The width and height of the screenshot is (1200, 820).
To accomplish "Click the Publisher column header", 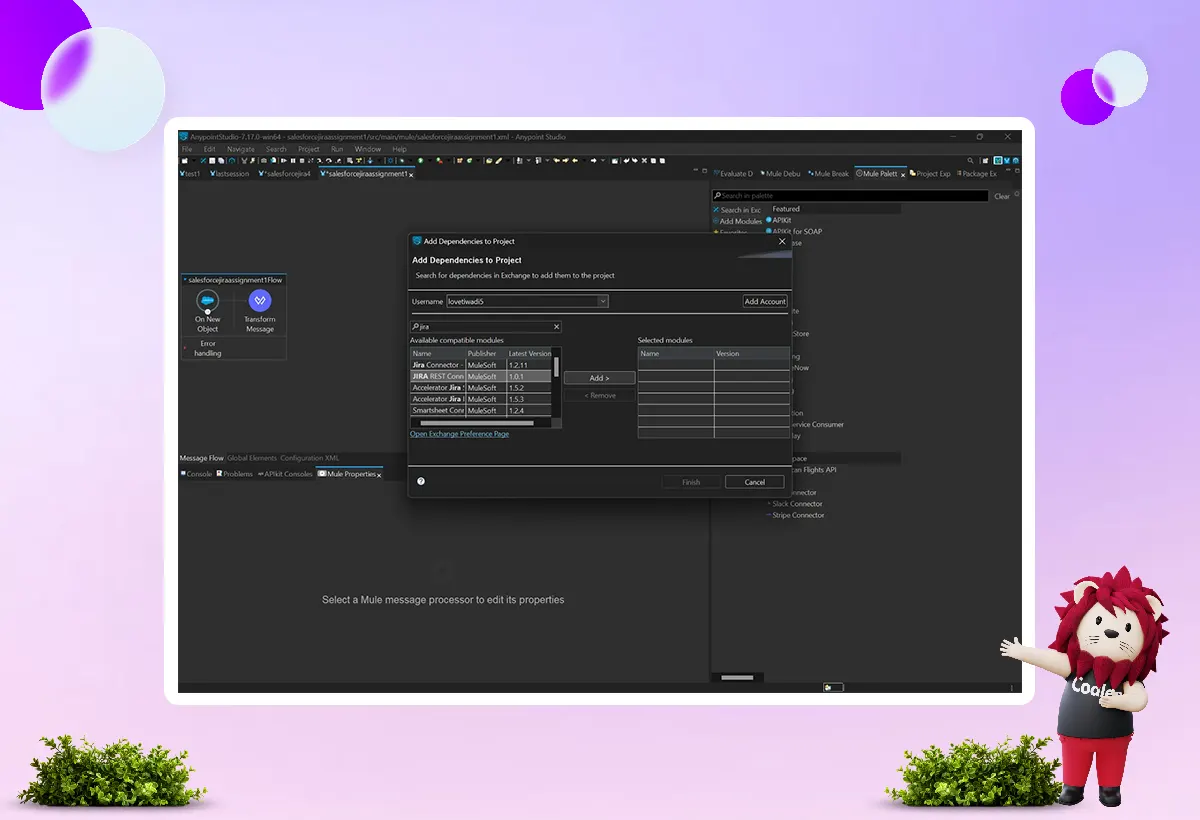I will point(485,354).
